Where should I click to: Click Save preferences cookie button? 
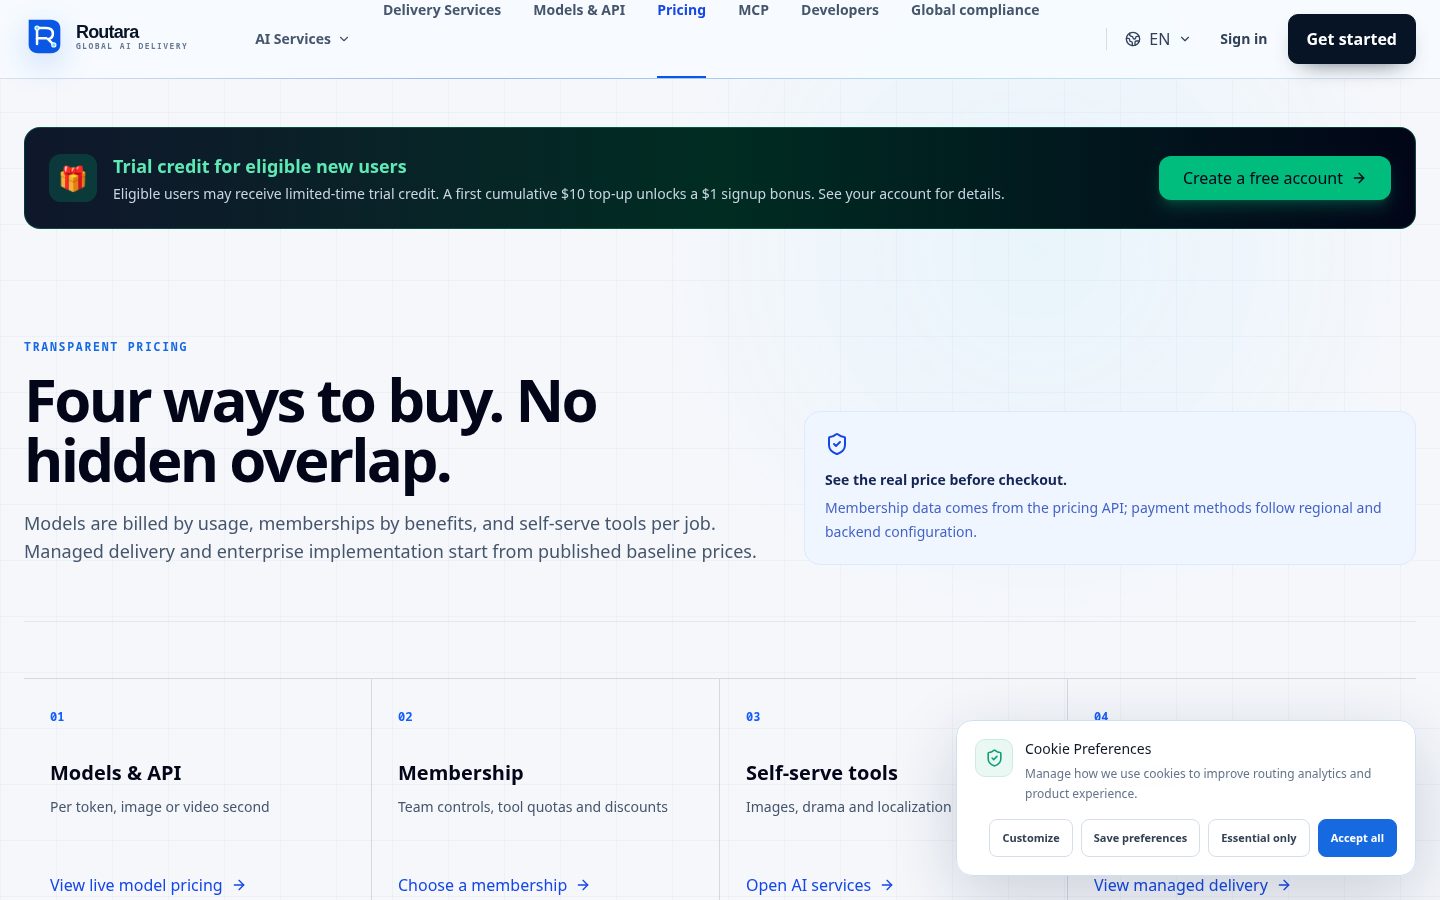click(x=1140, y=838)
